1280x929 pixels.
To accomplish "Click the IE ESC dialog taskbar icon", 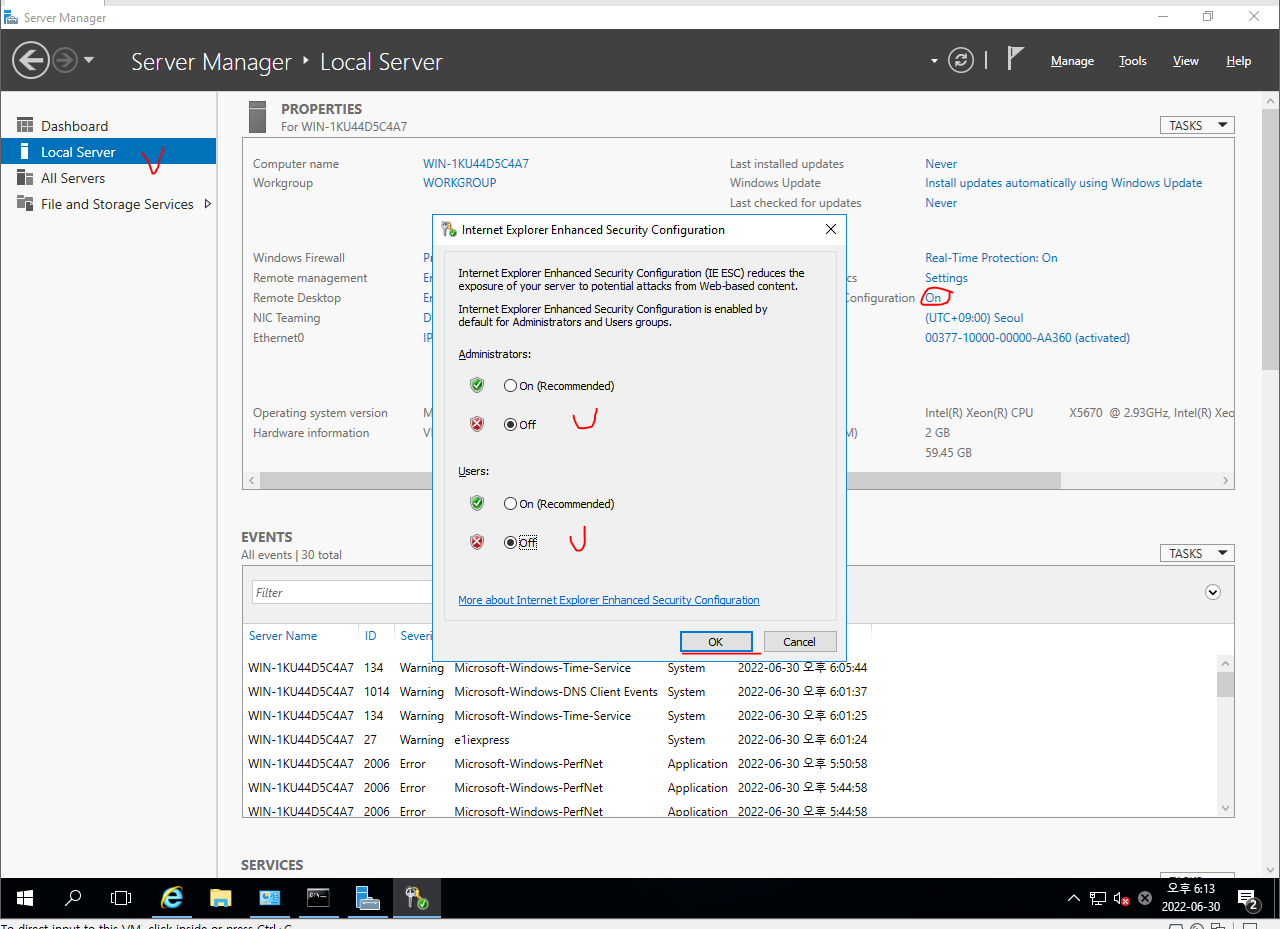I will [416, 898].
